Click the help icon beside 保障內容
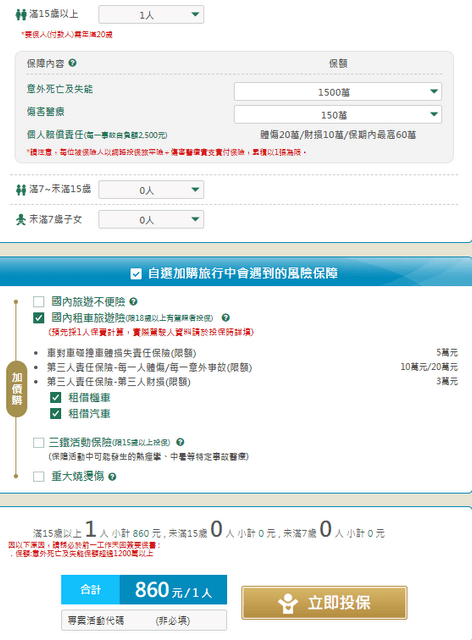Viewport: 472px width, 640px height. coord(72,63)
